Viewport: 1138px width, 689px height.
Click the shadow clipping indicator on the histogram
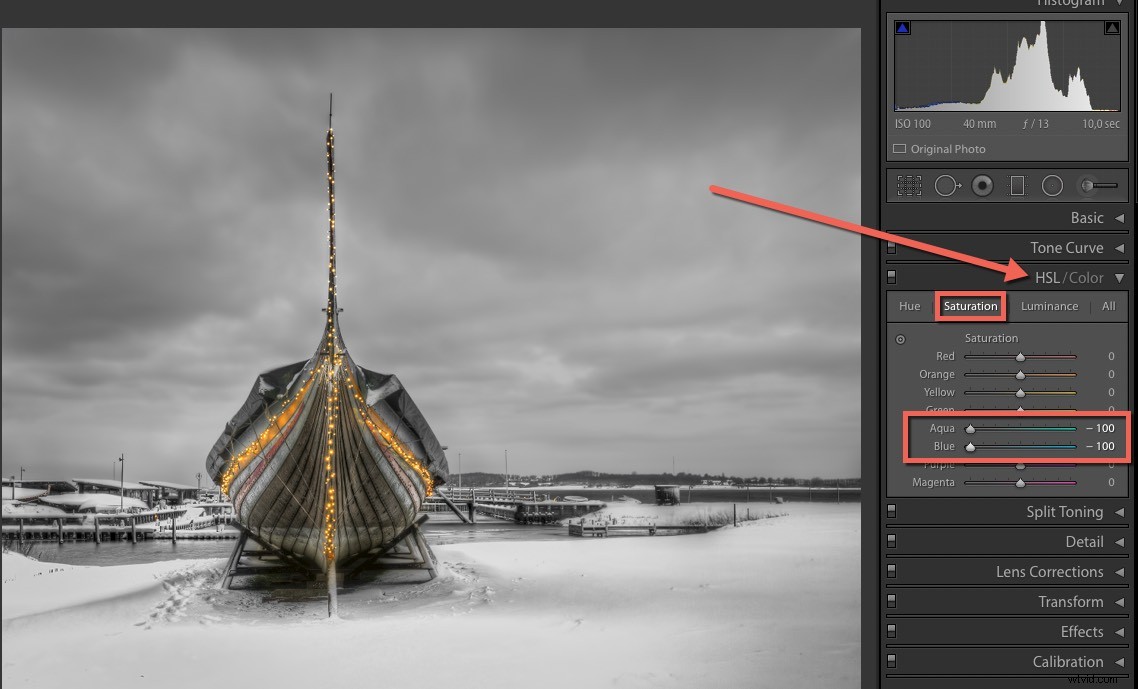coord(902,27)
